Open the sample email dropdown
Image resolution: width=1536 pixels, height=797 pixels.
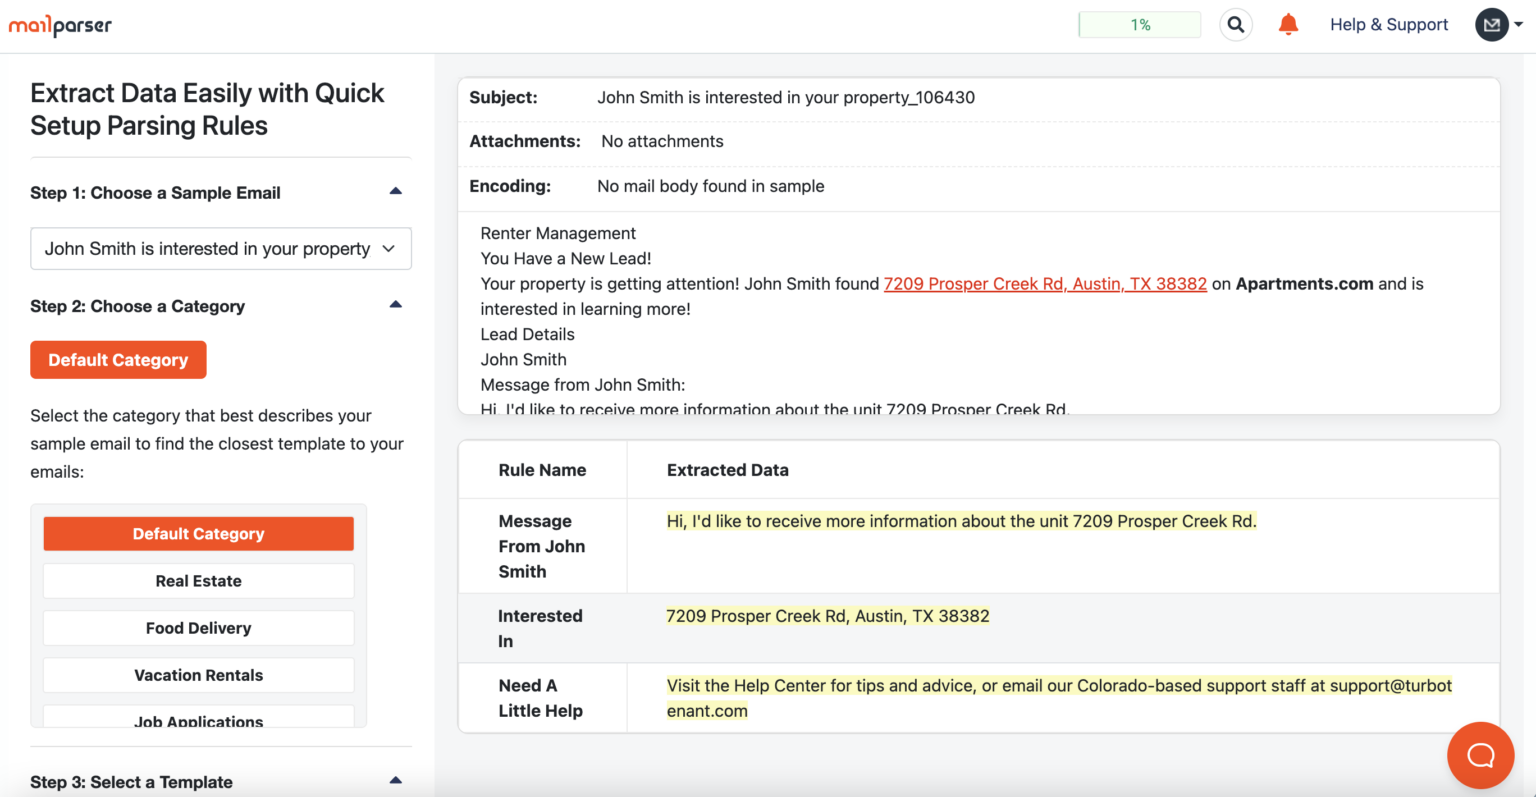point(221,249)
